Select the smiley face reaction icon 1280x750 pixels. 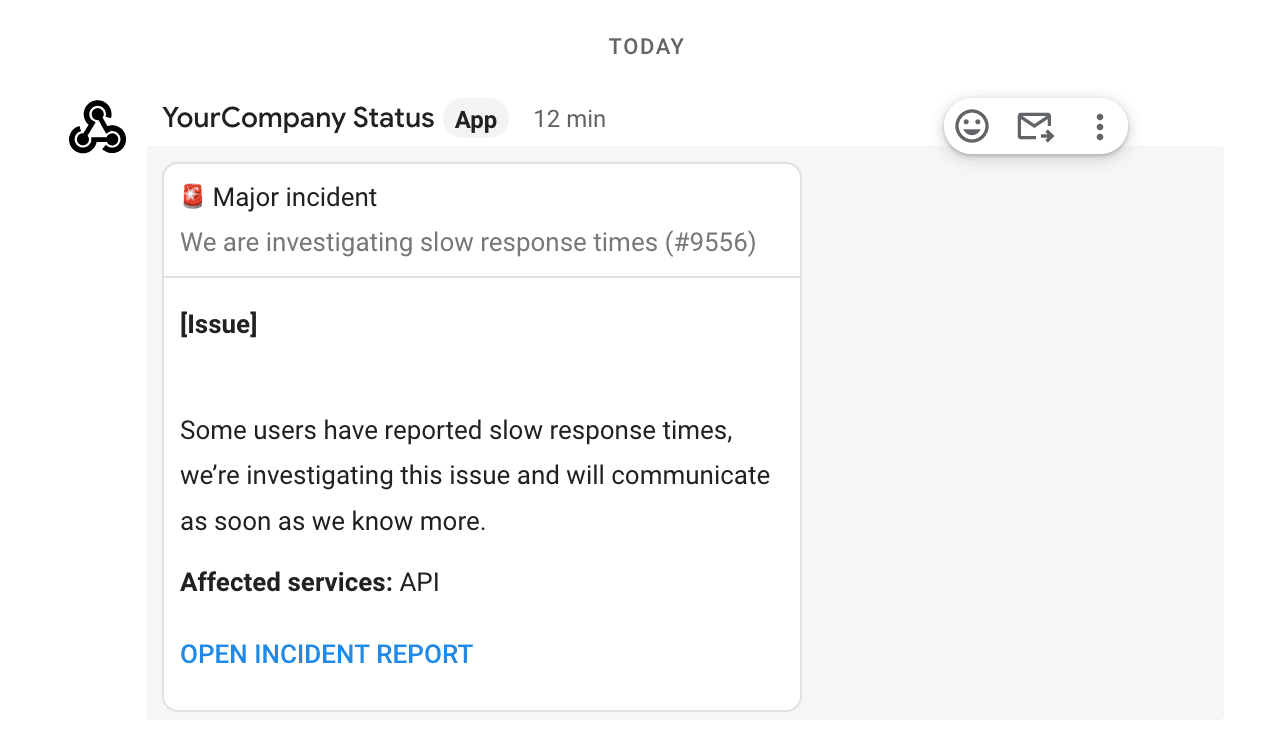[x=971, y=126]
